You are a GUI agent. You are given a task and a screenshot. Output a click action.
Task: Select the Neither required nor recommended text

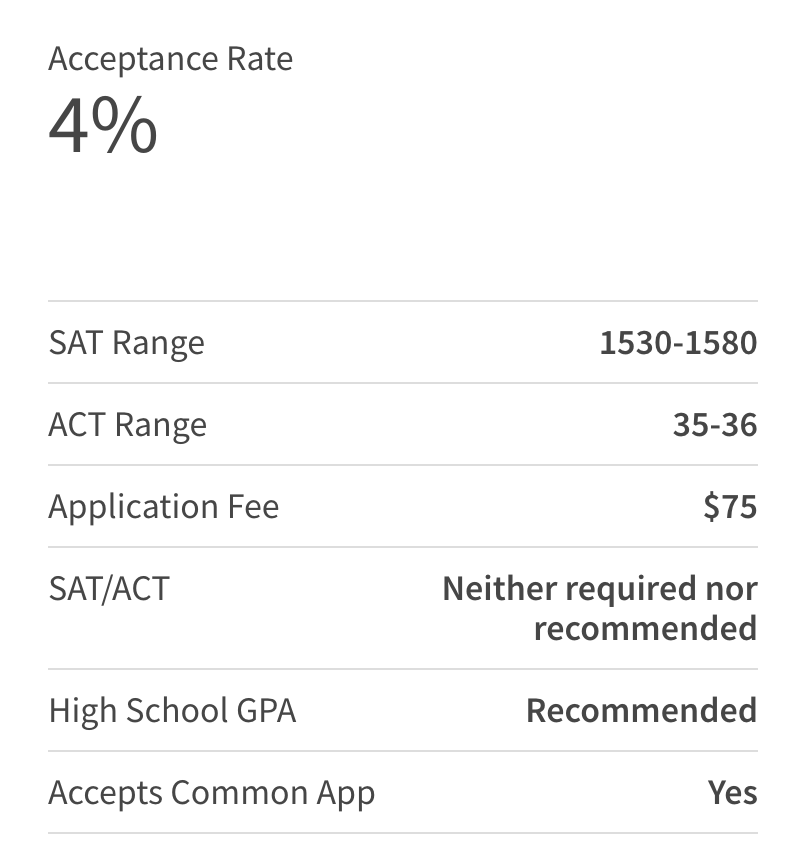point(600,608)
